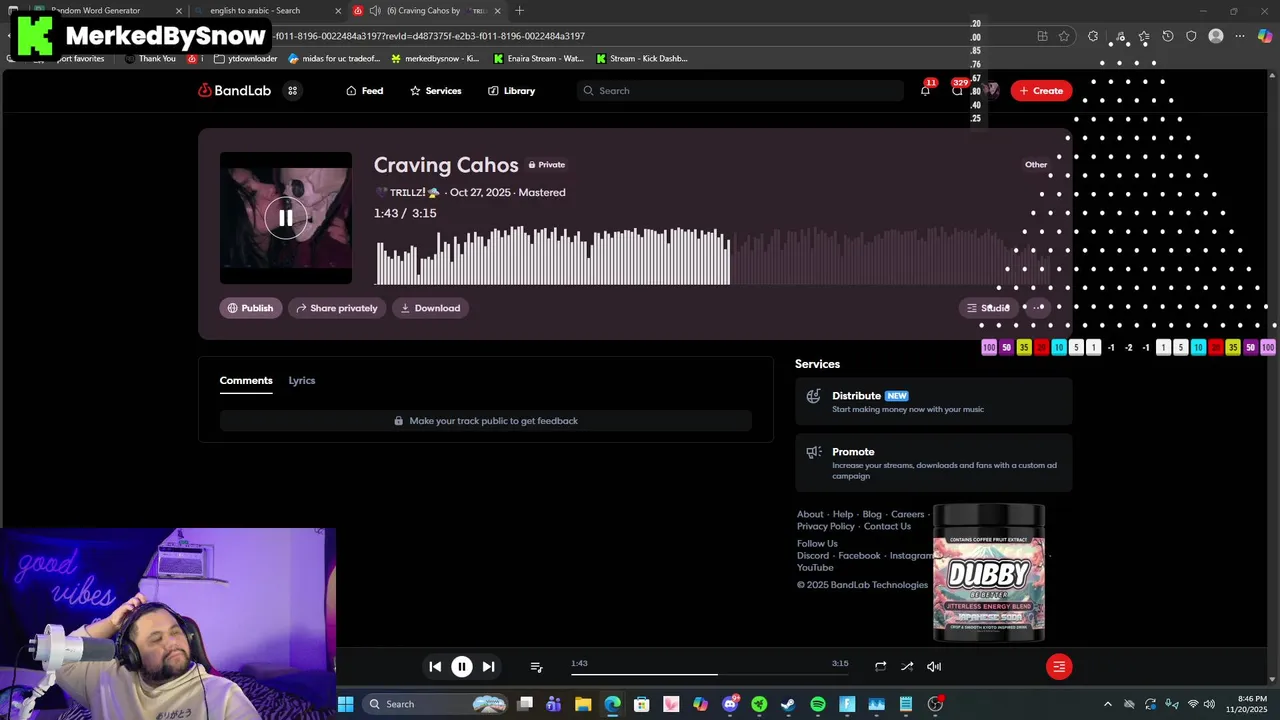Click the volume icon in player bar
The image size is (1280, 720).
[x=934, y=666]
